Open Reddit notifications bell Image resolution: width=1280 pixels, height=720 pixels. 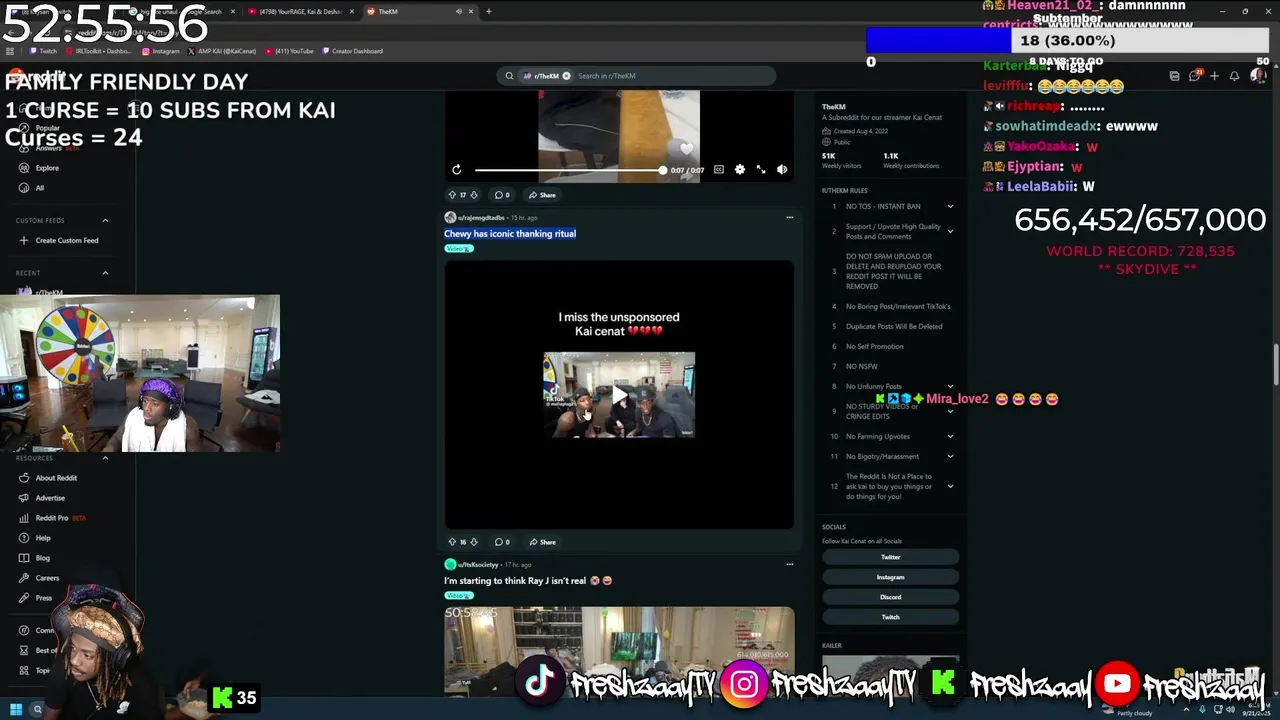(1234, 76)
